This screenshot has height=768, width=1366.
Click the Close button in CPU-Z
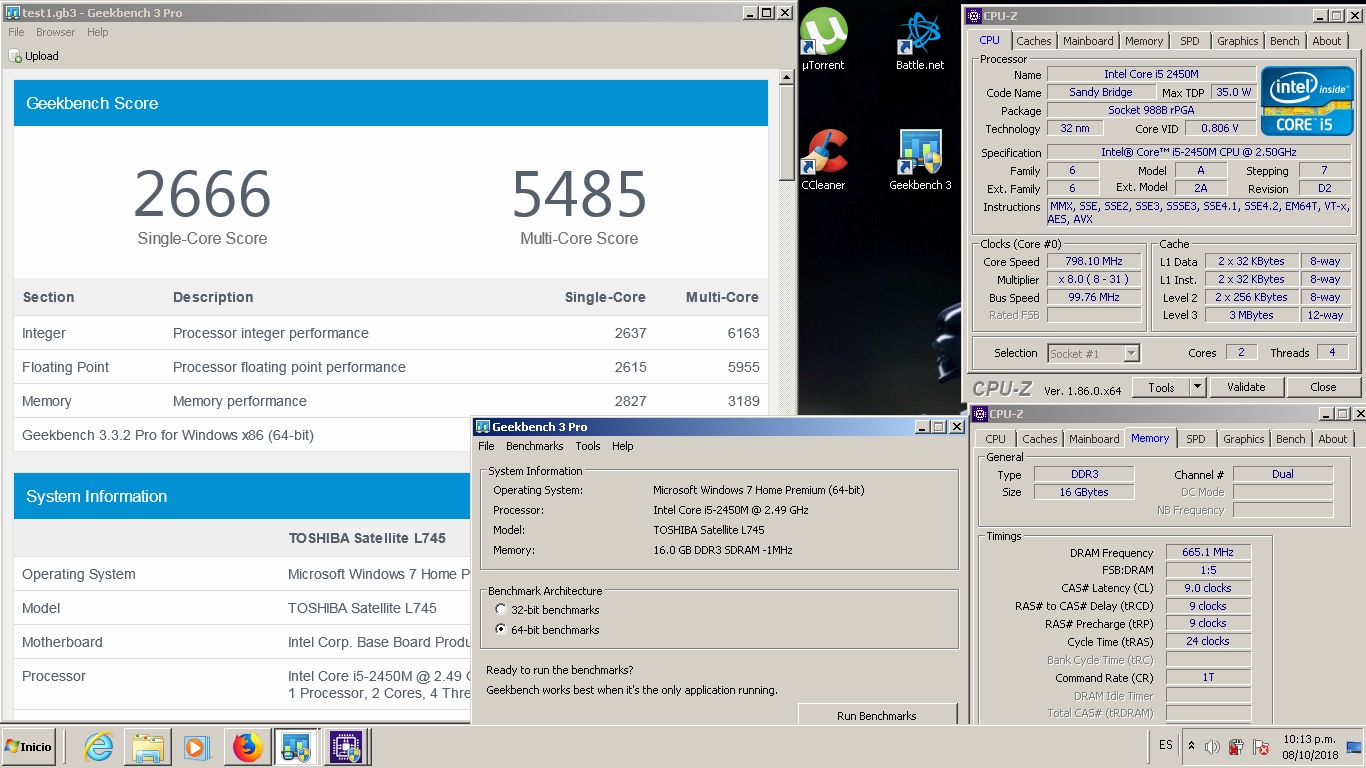[1323, 387]
